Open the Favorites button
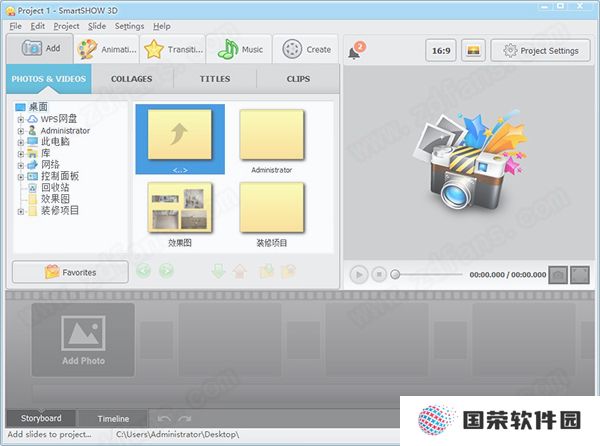Screen dimensions: 600x446 point(70,272)
